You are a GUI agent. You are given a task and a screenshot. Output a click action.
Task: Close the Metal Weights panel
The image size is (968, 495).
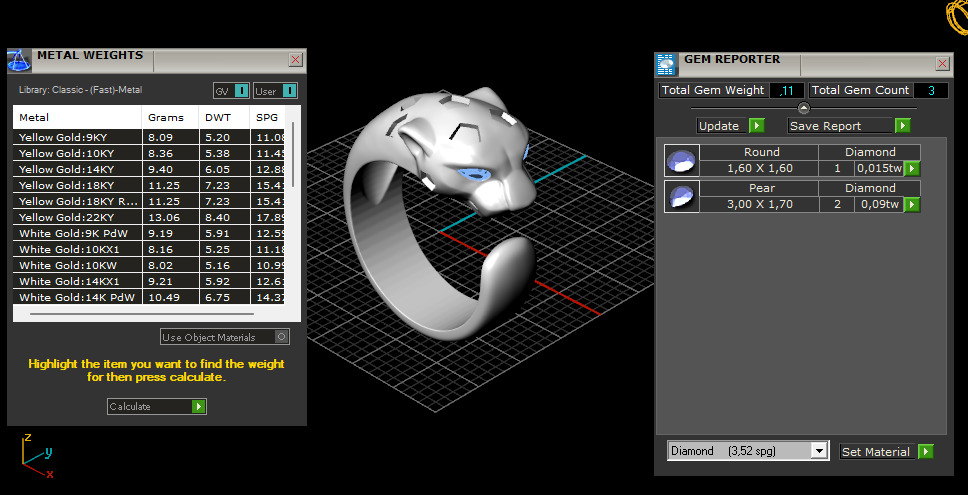coord(295,59)
